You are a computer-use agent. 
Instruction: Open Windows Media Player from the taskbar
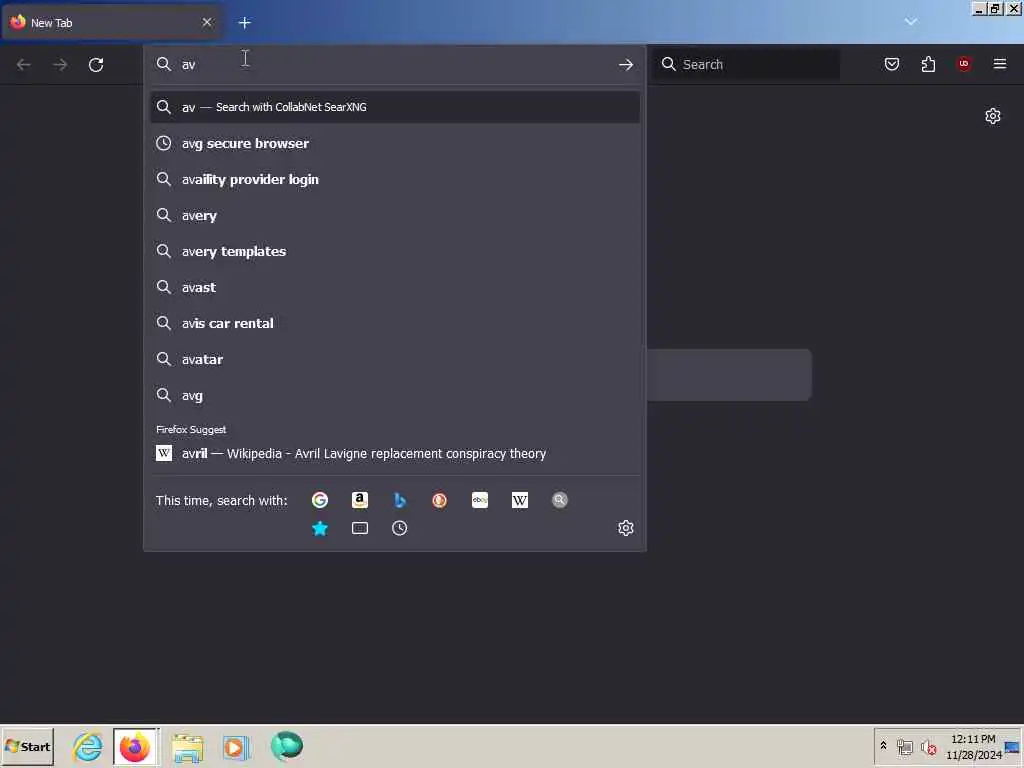pyautogui.click(x=236, y=747)
